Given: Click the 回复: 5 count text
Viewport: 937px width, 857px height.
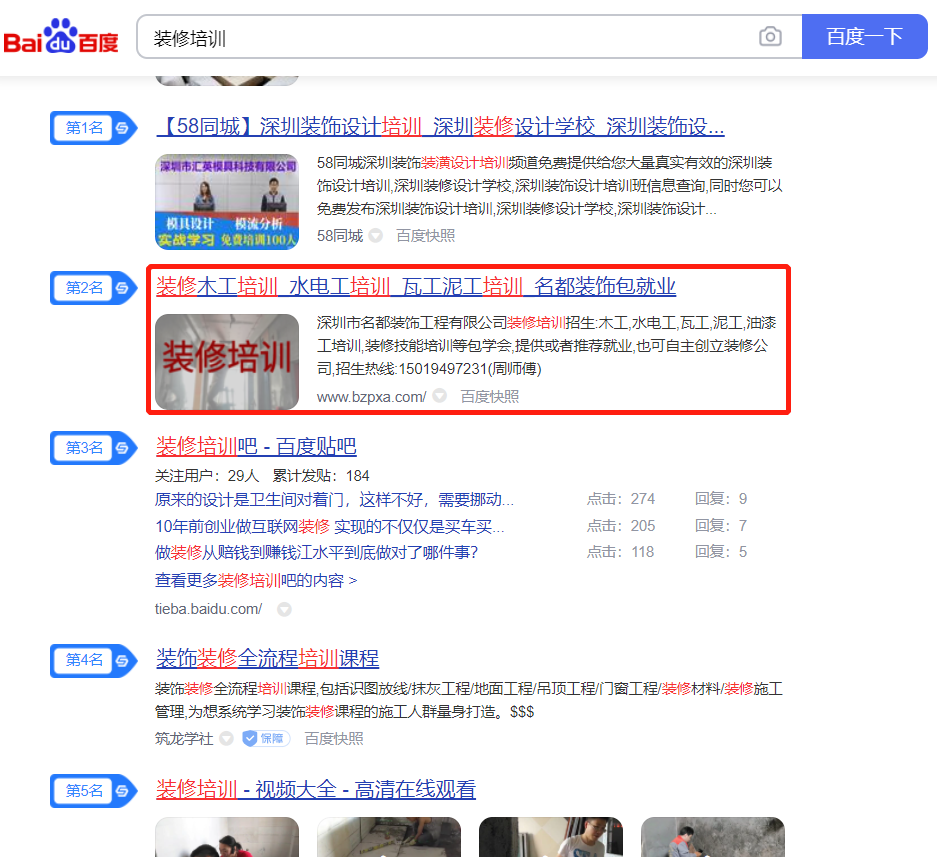Looking at the screenshot, I should click(x=721, y=552).
